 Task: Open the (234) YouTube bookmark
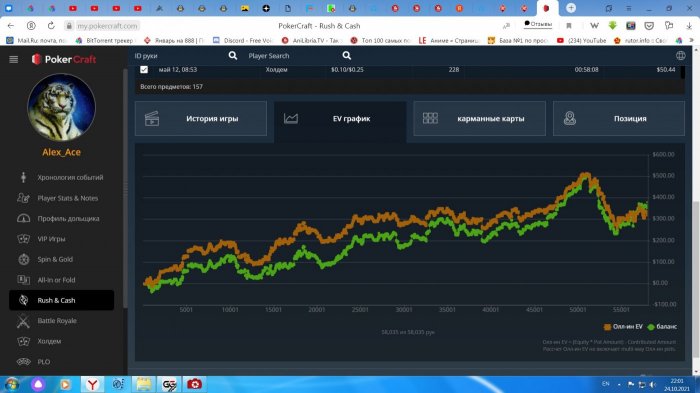click(582, 40)
